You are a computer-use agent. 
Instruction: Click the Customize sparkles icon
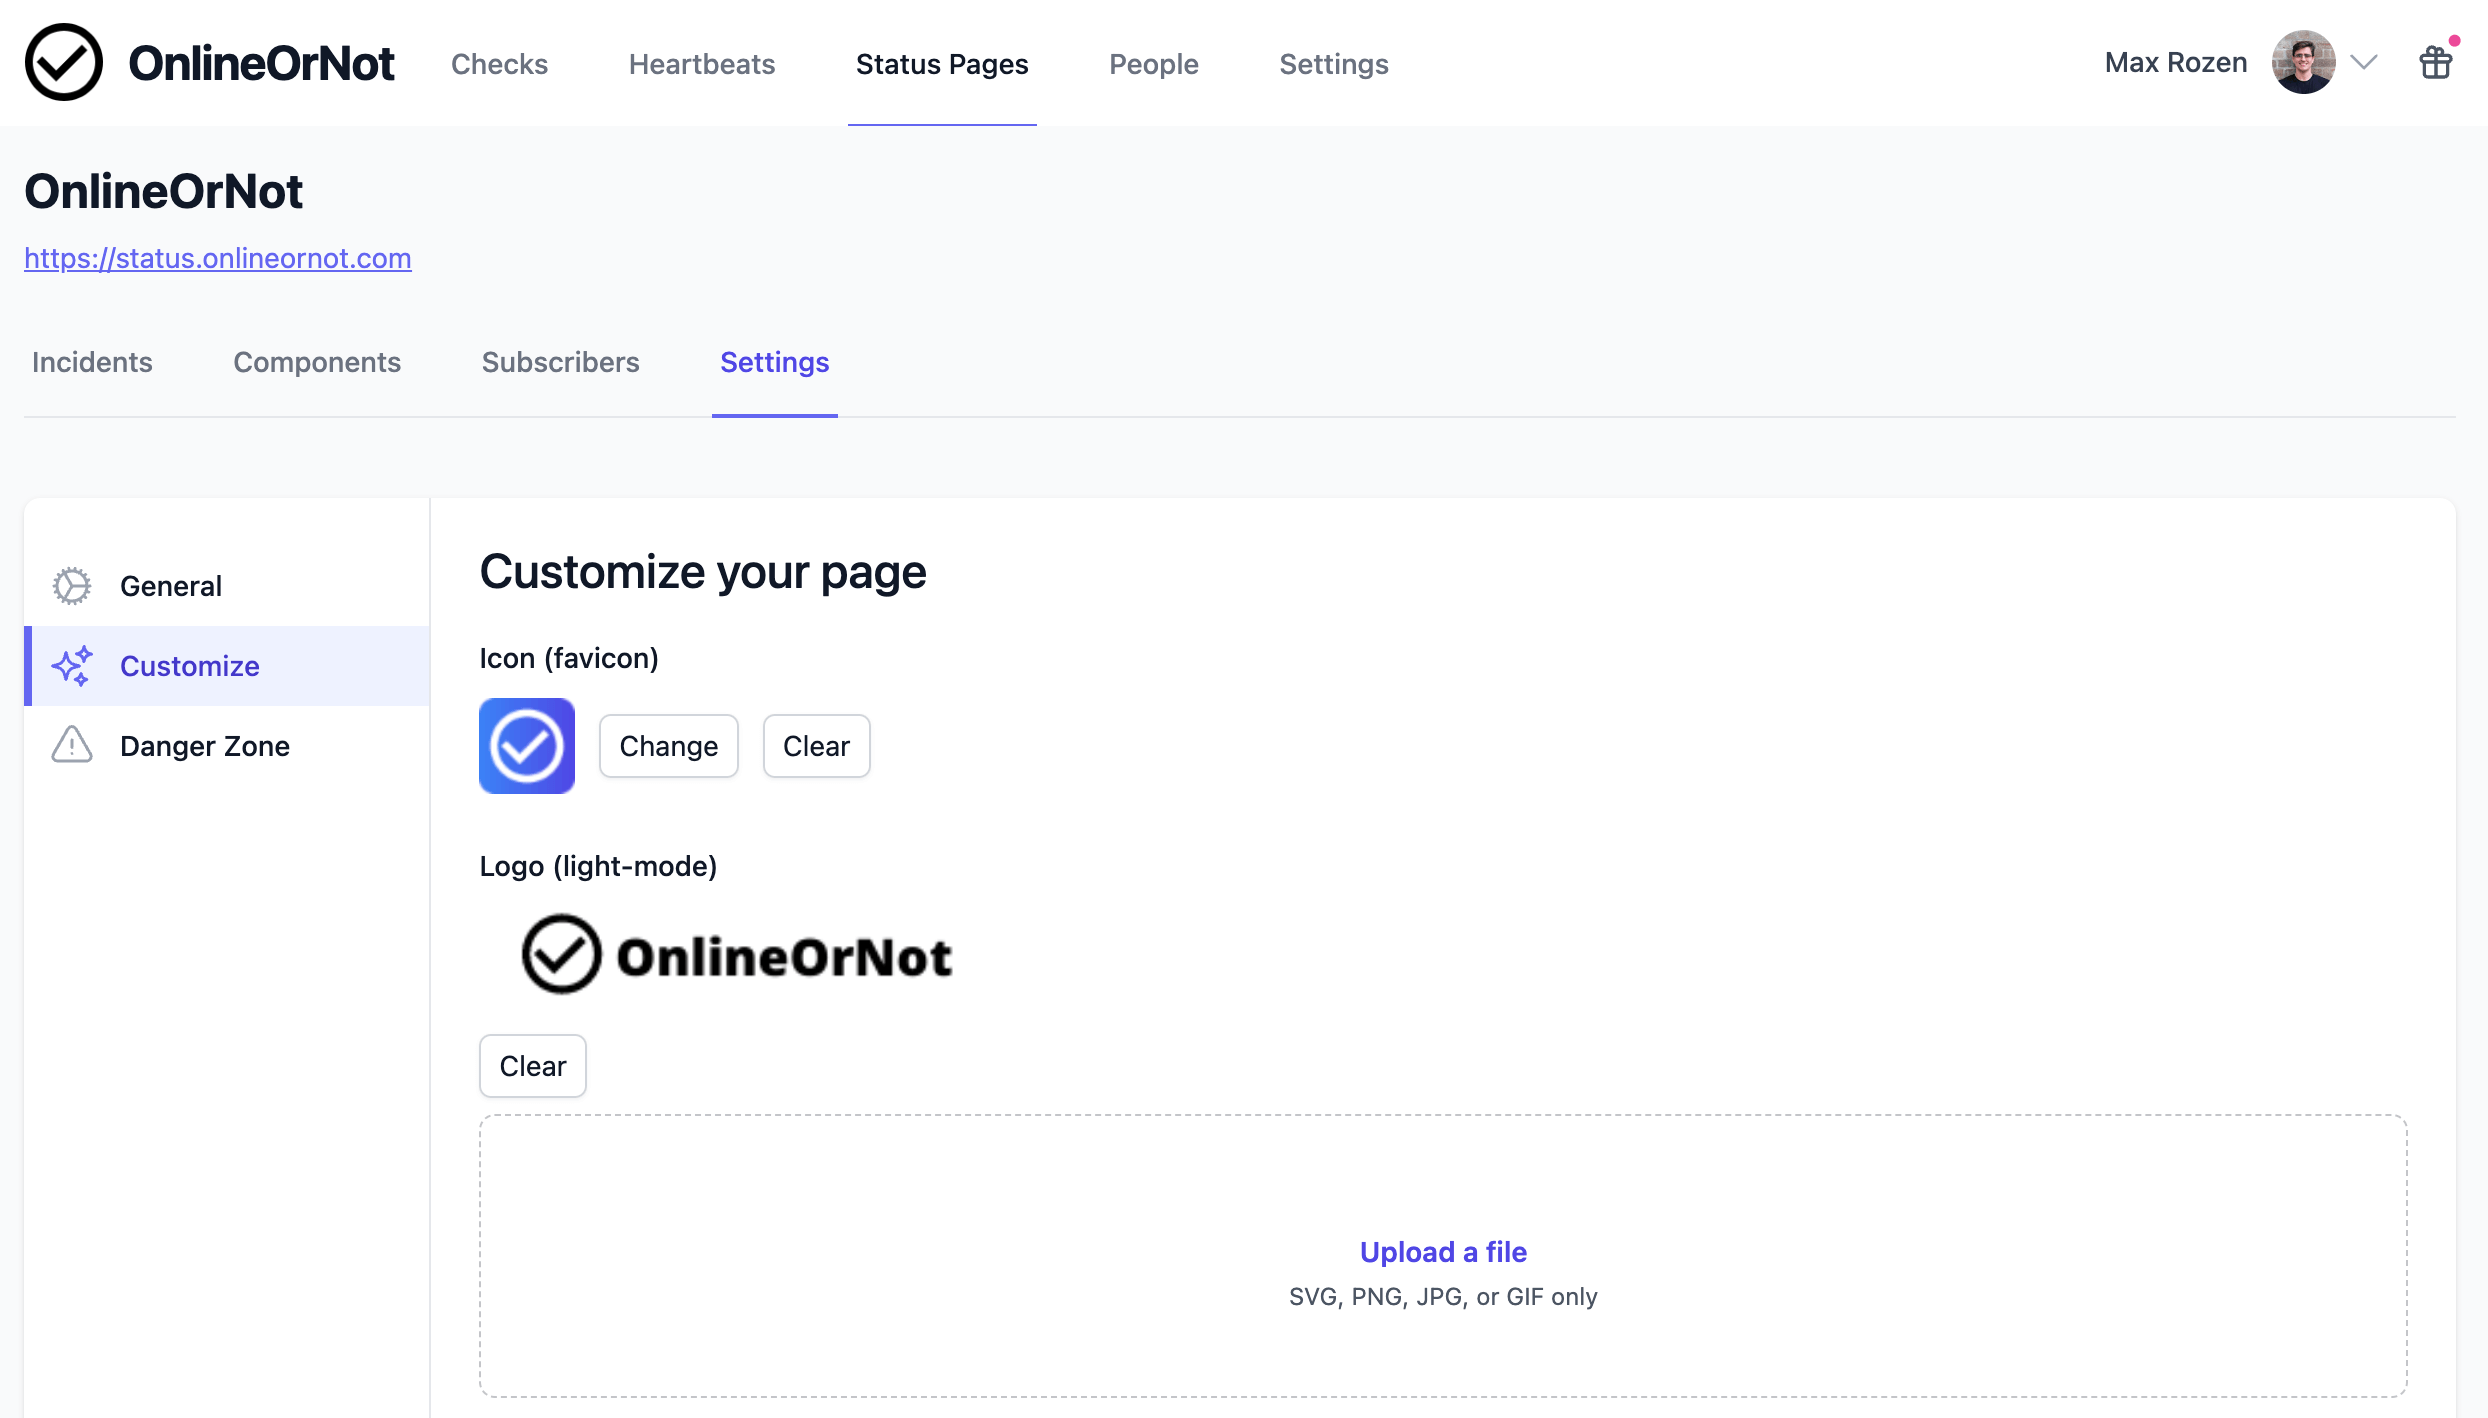coord(73,665)
